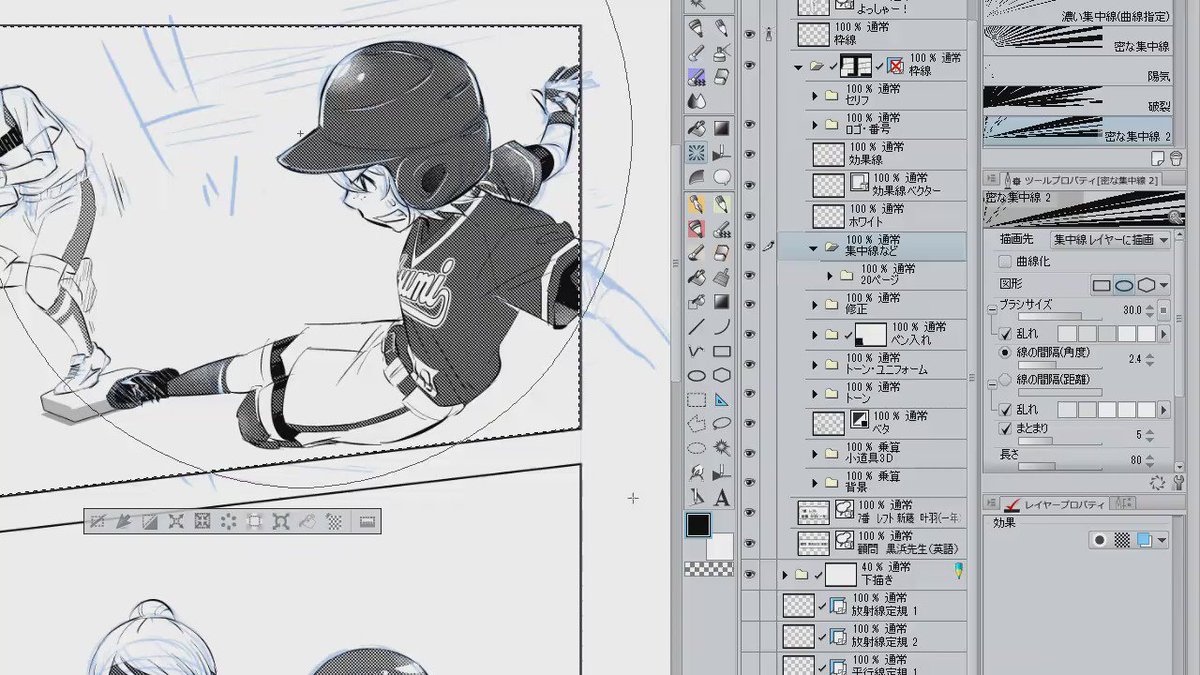
Task: Click the white sub color swatch
Action: coord(720,547)
